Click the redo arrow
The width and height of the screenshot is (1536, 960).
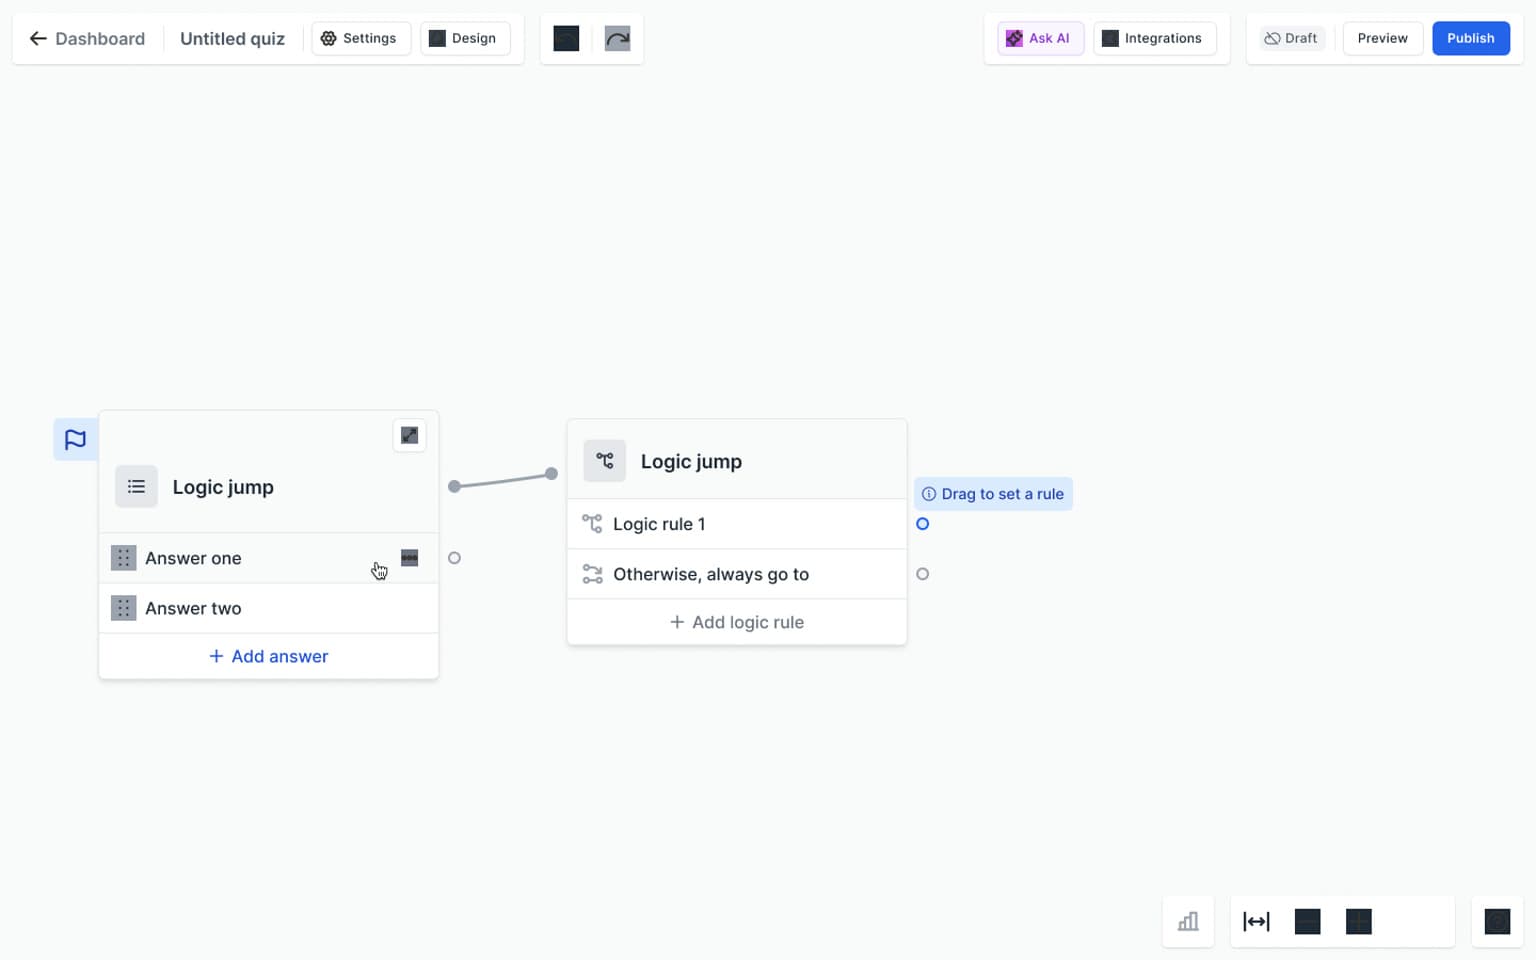coord(618,39)
